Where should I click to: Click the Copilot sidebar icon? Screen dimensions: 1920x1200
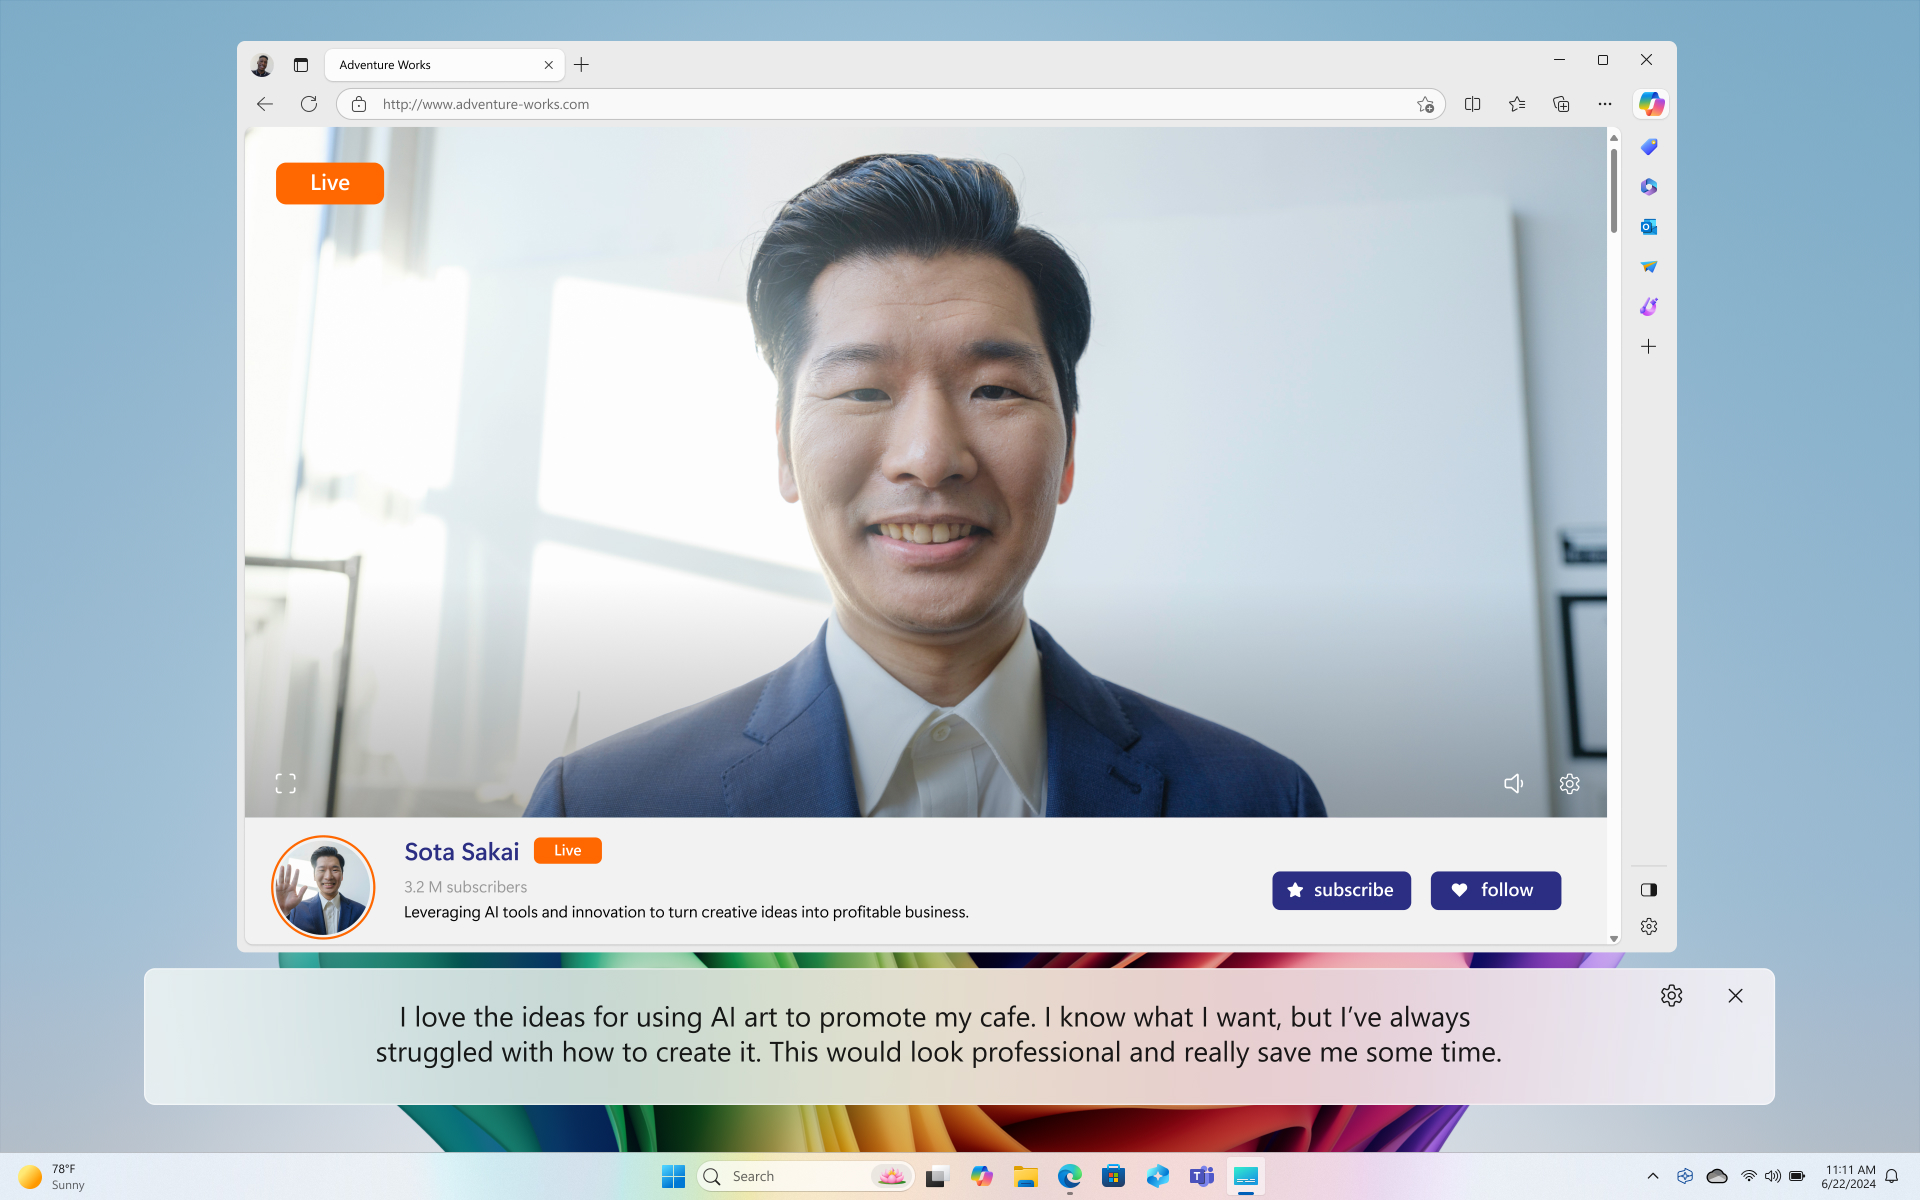1649,104
